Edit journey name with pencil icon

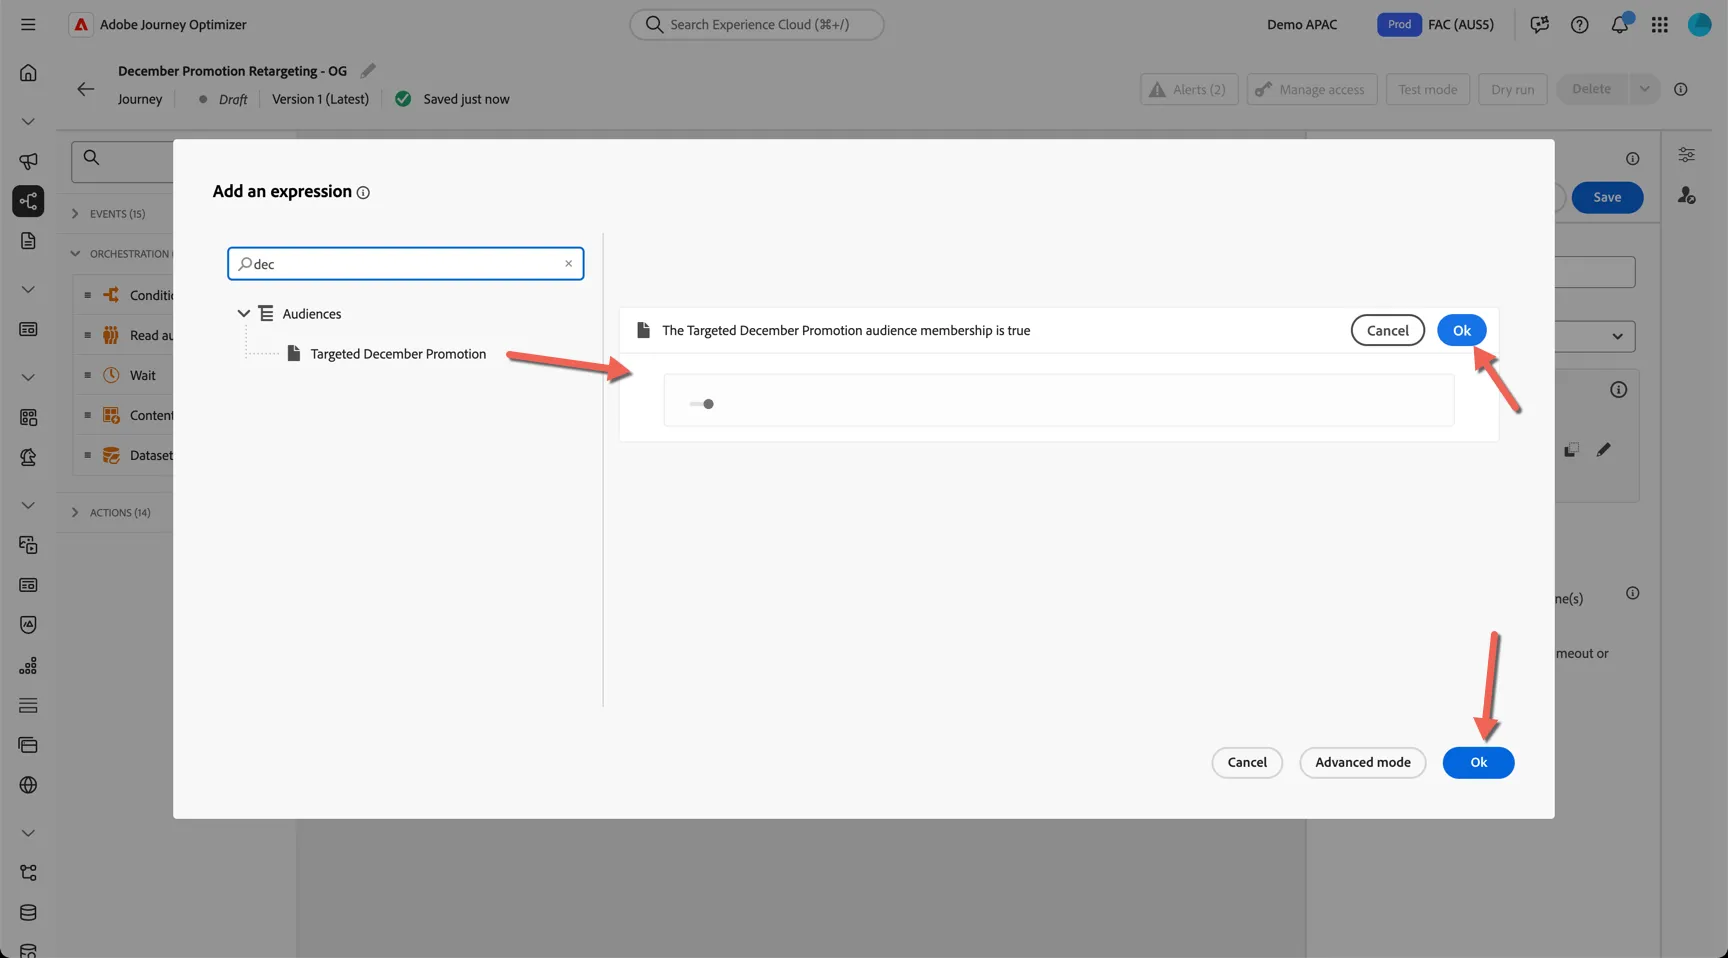tap(368, 71)
